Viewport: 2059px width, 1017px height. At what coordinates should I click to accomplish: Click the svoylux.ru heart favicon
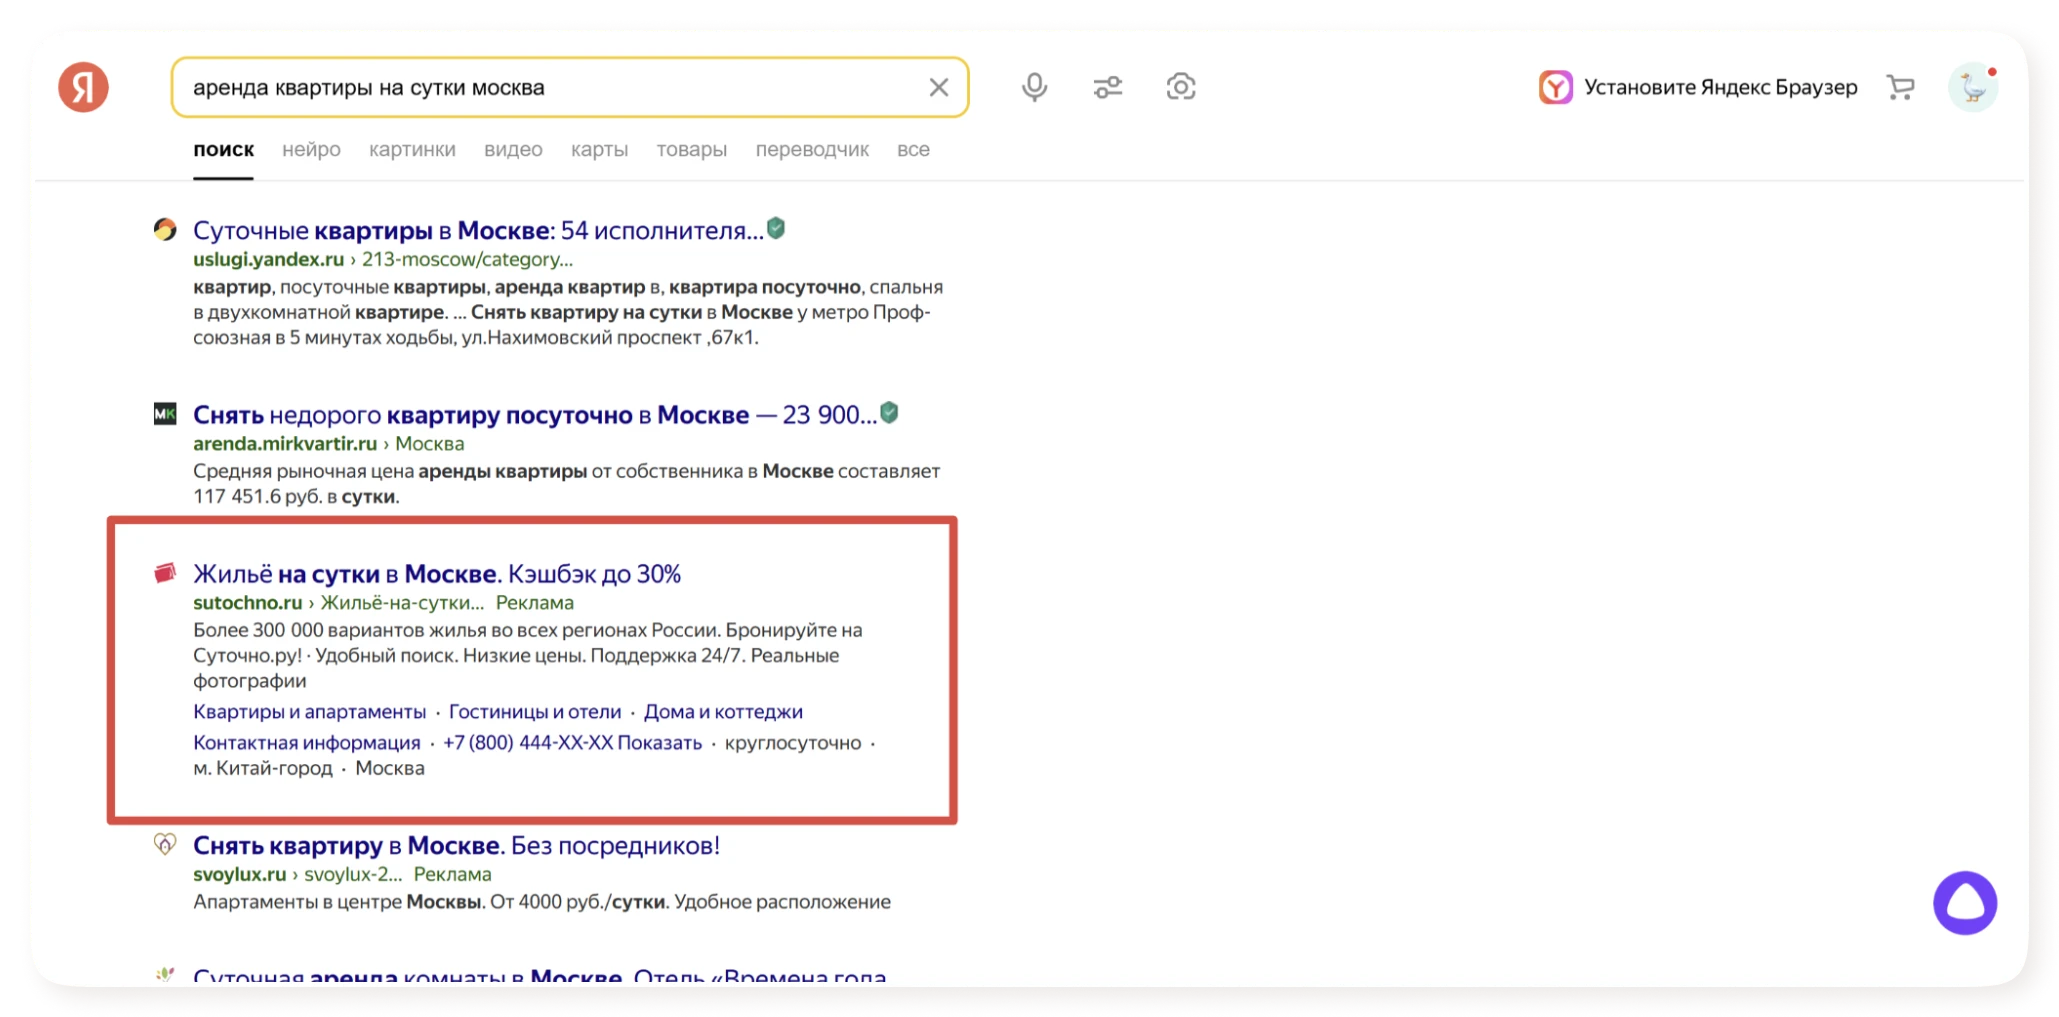click(x=165, y=844)
